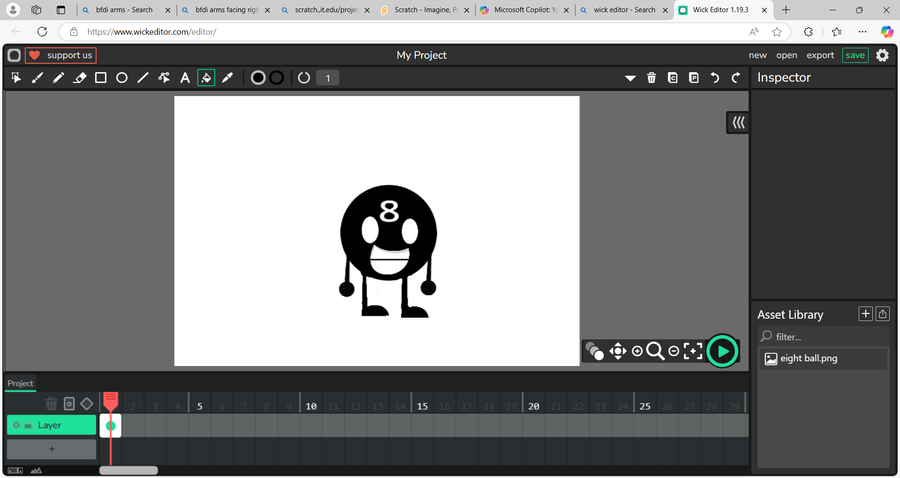
Task: Undo the last action
Action: (715, 78)
